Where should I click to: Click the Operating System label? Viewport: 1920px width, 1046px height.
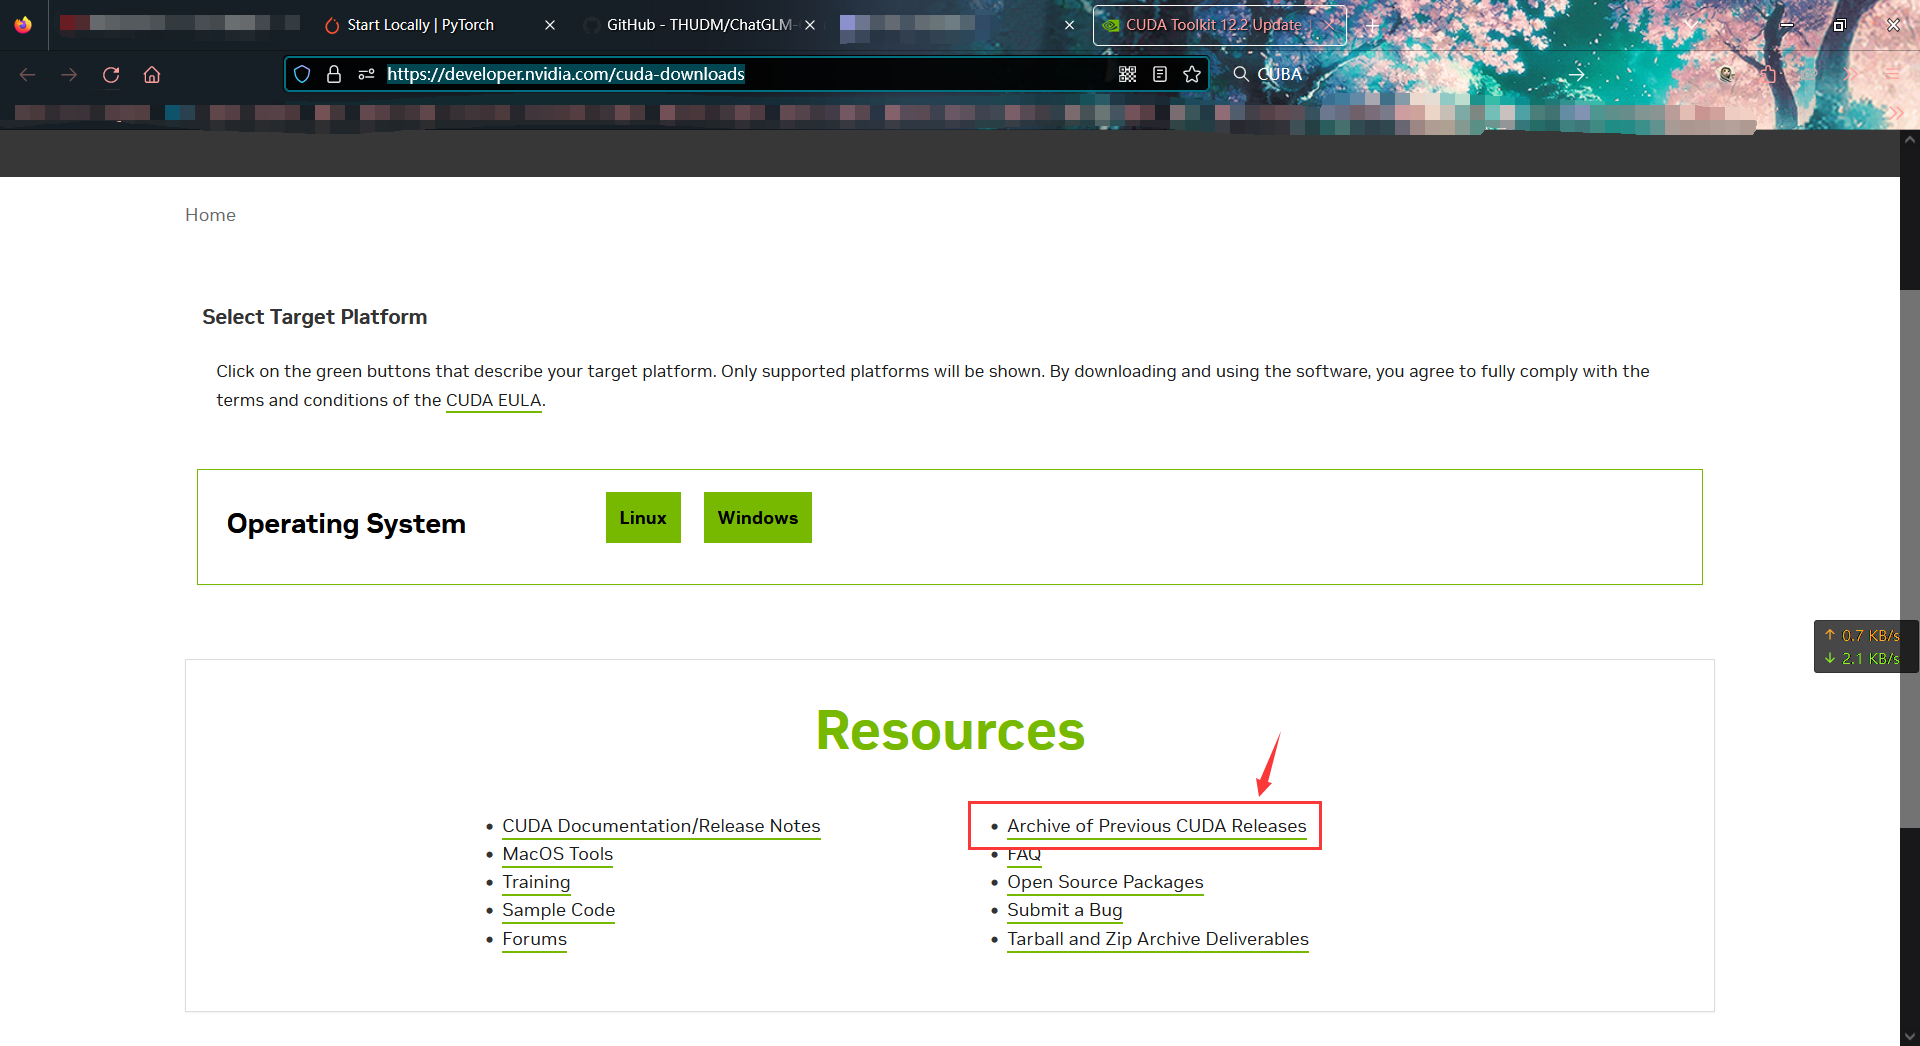[x=346, y=524]
